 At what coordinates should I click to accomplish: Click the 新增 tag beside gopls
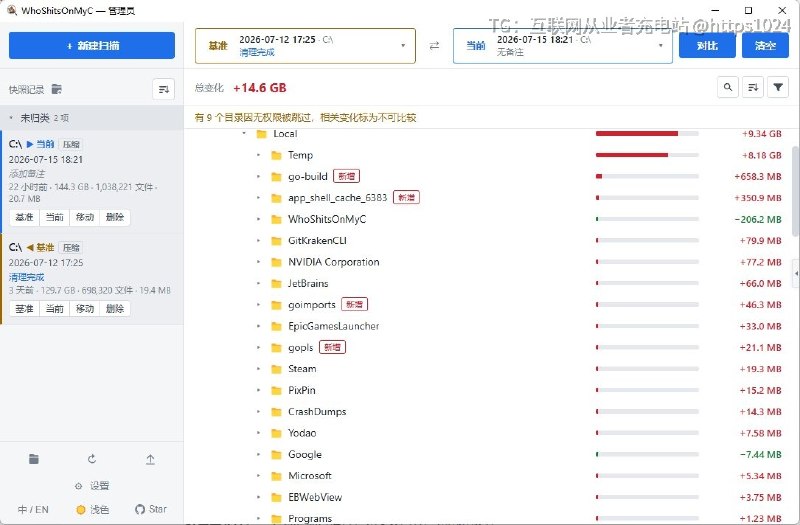332,347
